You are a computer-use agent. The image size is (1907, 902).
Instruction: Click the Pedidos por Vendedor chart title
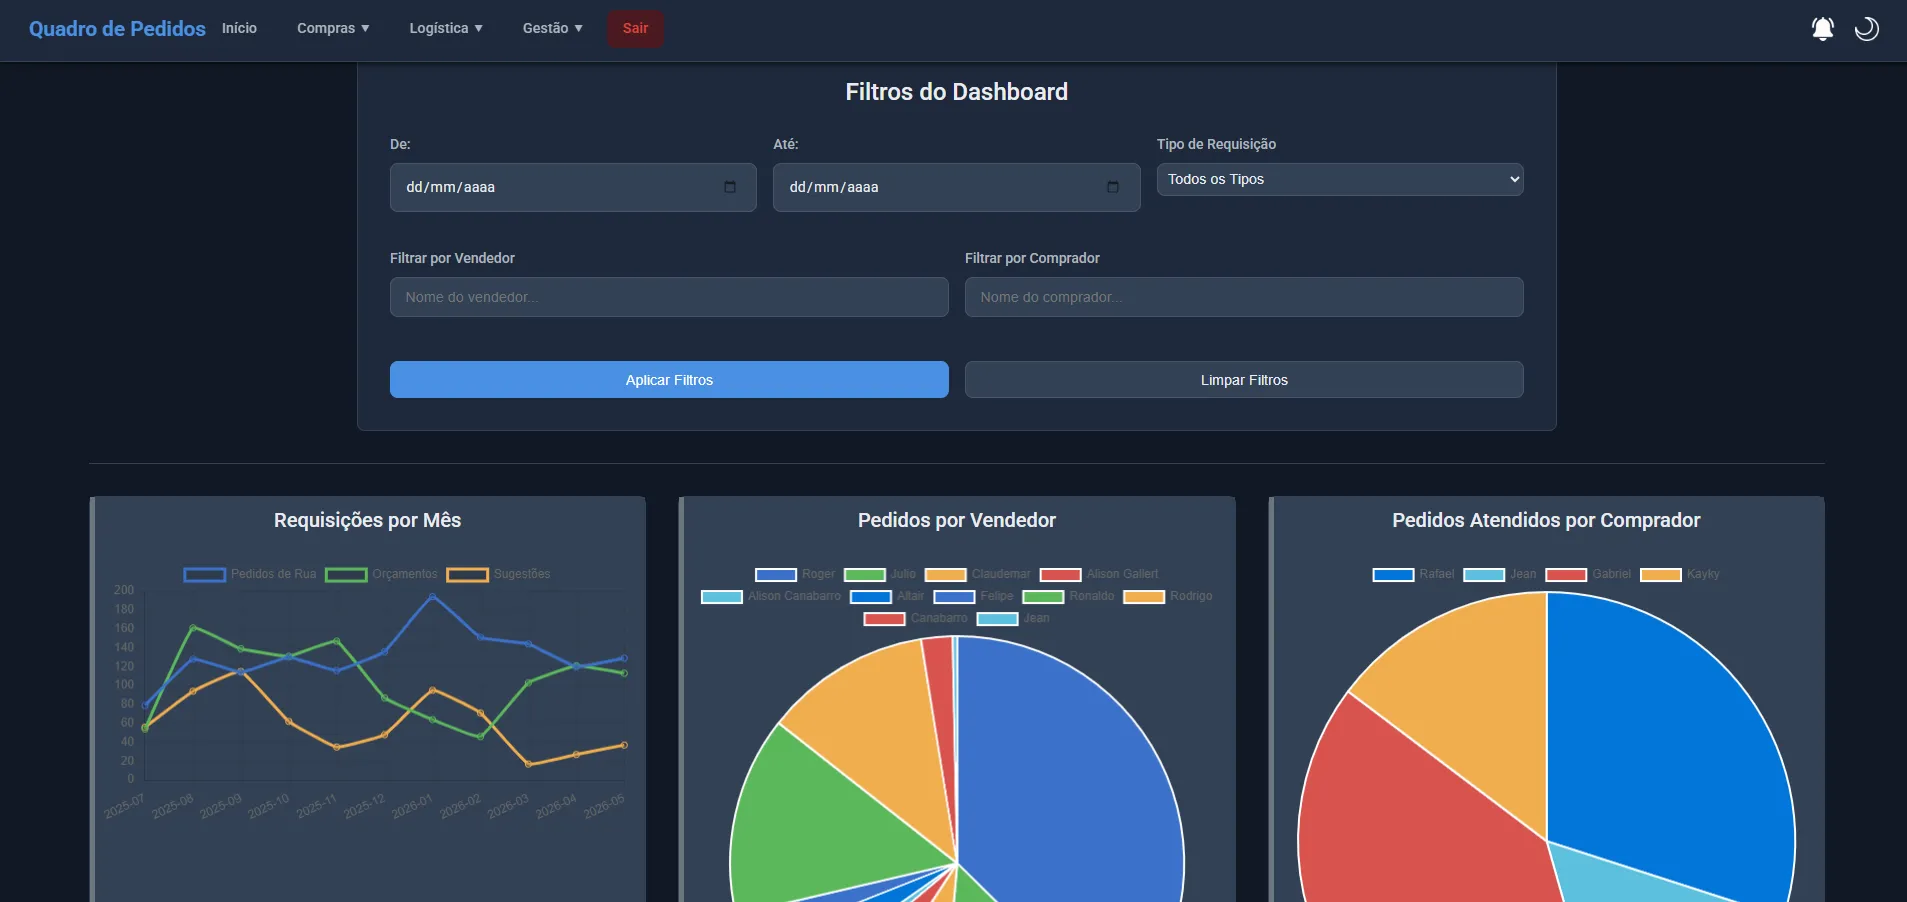[956, 520]
